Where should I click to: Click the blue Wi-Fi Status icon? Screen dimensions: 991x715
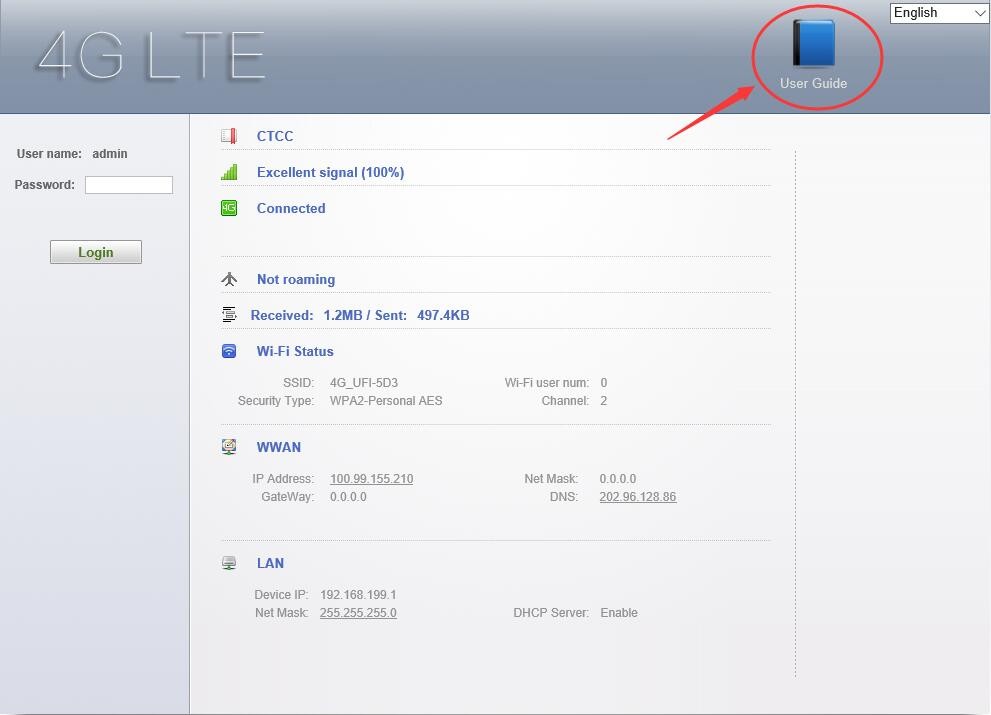[229, 351]
